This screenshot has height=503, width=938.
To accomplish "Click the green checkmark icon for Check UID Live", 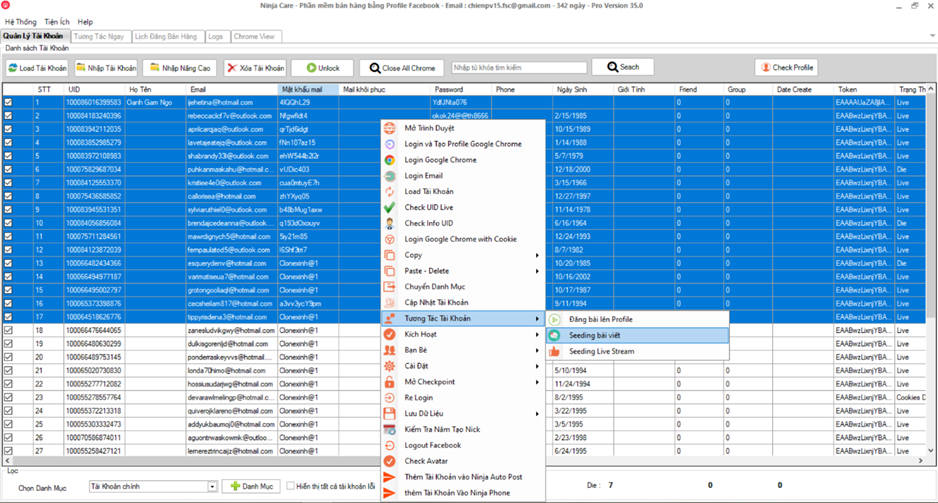I will 389,208.
